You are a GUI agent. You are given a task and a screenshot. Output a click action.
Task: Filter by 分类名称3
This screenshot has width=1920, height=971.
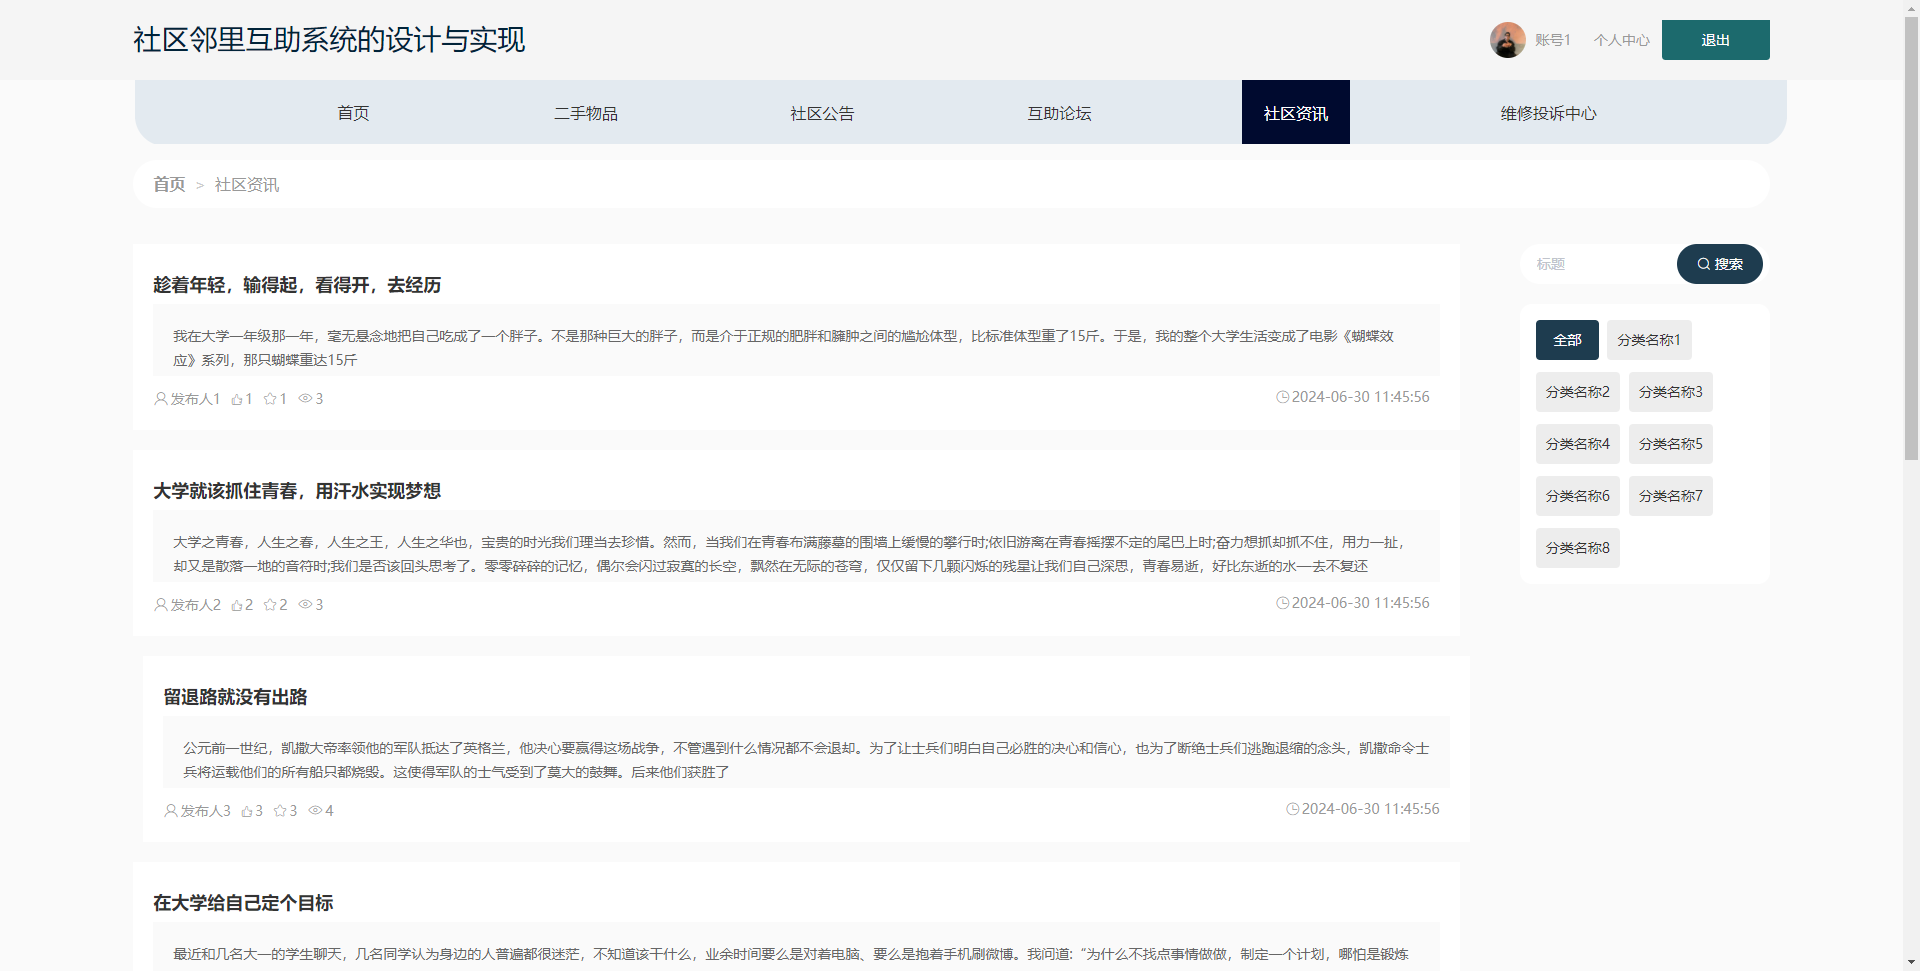pos(1670,392)
